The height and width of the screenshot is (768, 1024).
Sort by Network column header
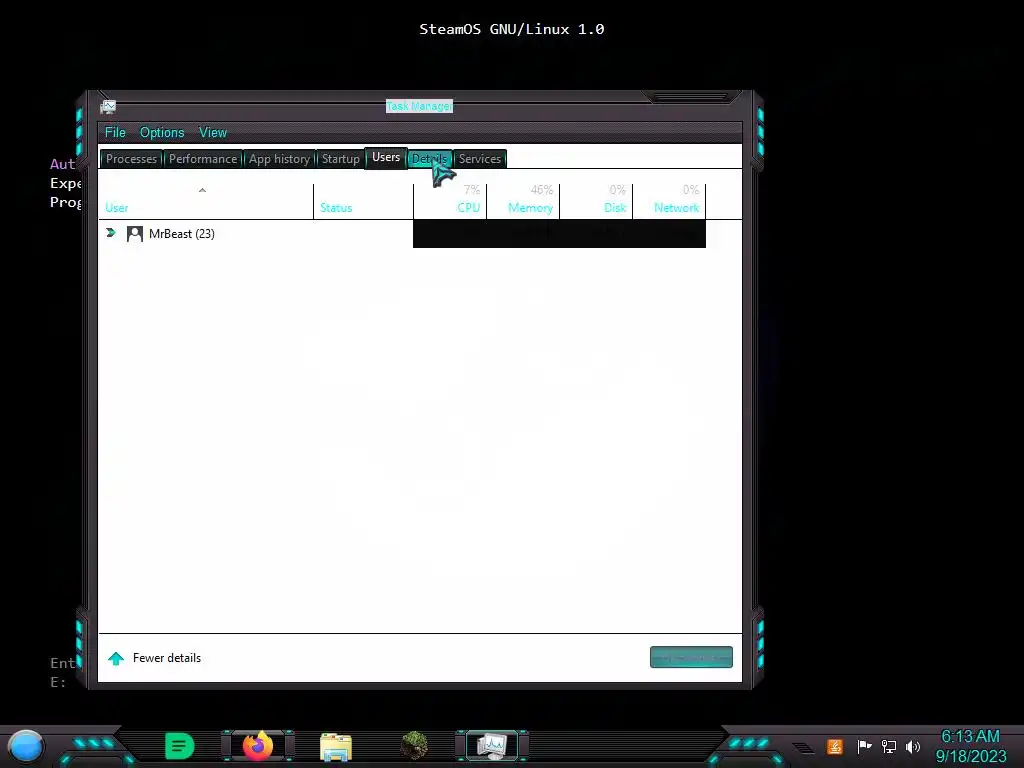point(669,200)
